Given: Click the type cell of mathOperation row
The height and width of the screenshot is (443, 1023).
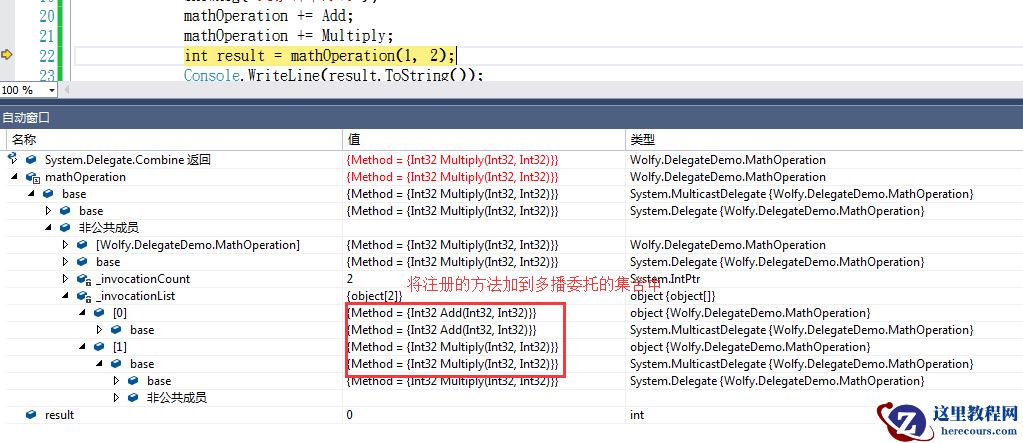Looking at the screenshot, I should (727, 177).
